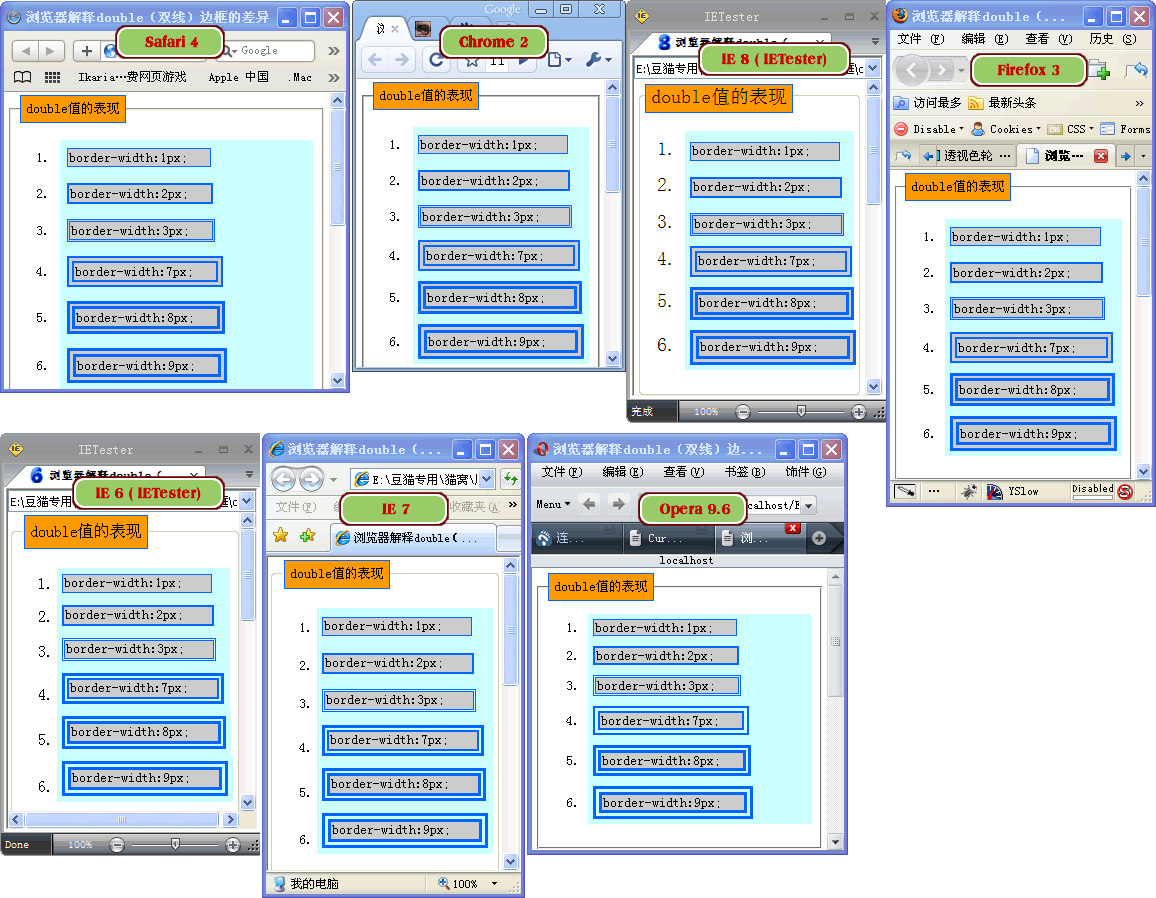
Task: Open Firefox's 编辑 menu
Action: [984, 39]
